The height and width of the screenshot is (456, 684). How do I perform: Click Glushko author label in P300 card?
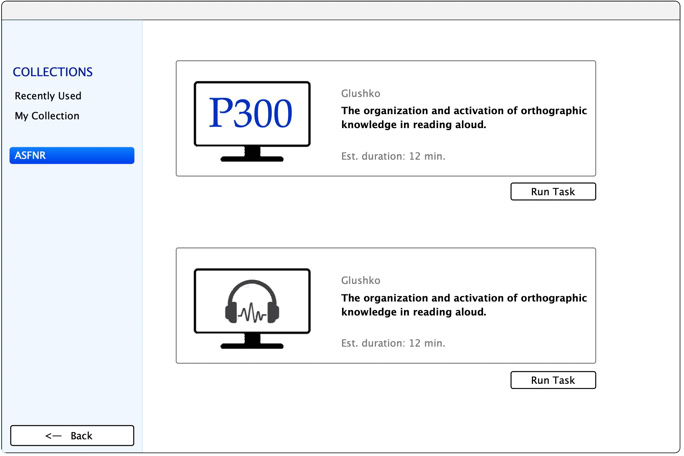(x=361, y=94)
